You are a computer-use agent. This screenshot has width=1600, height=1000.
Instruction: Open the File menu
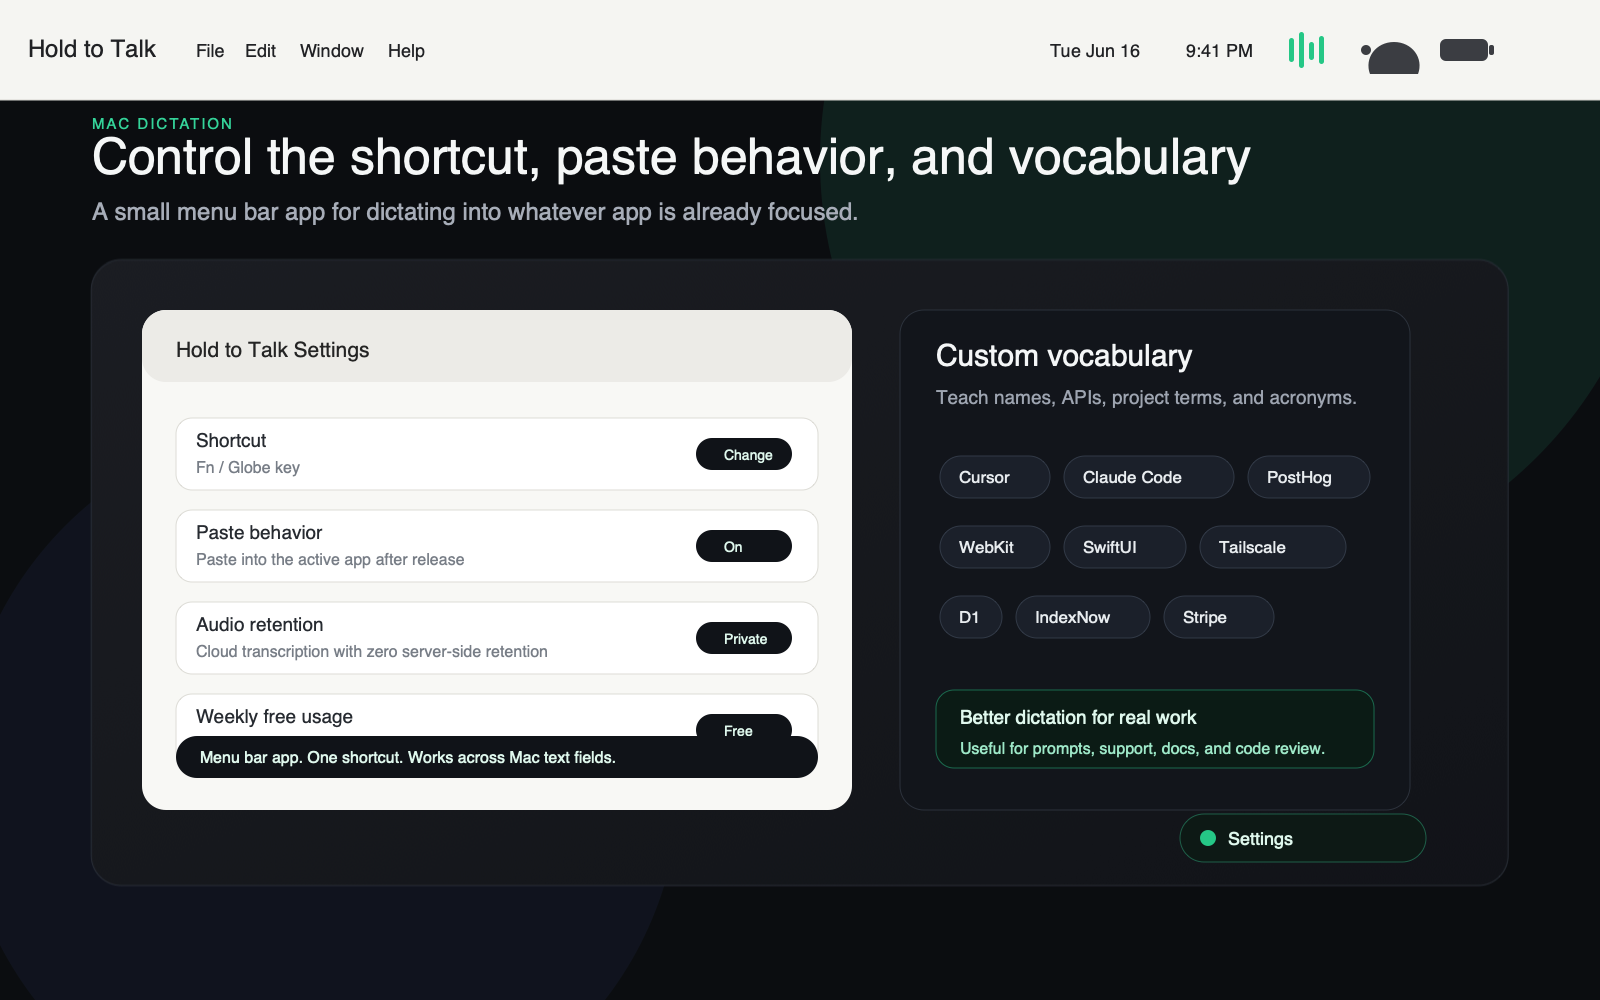[x=210, y=51]
